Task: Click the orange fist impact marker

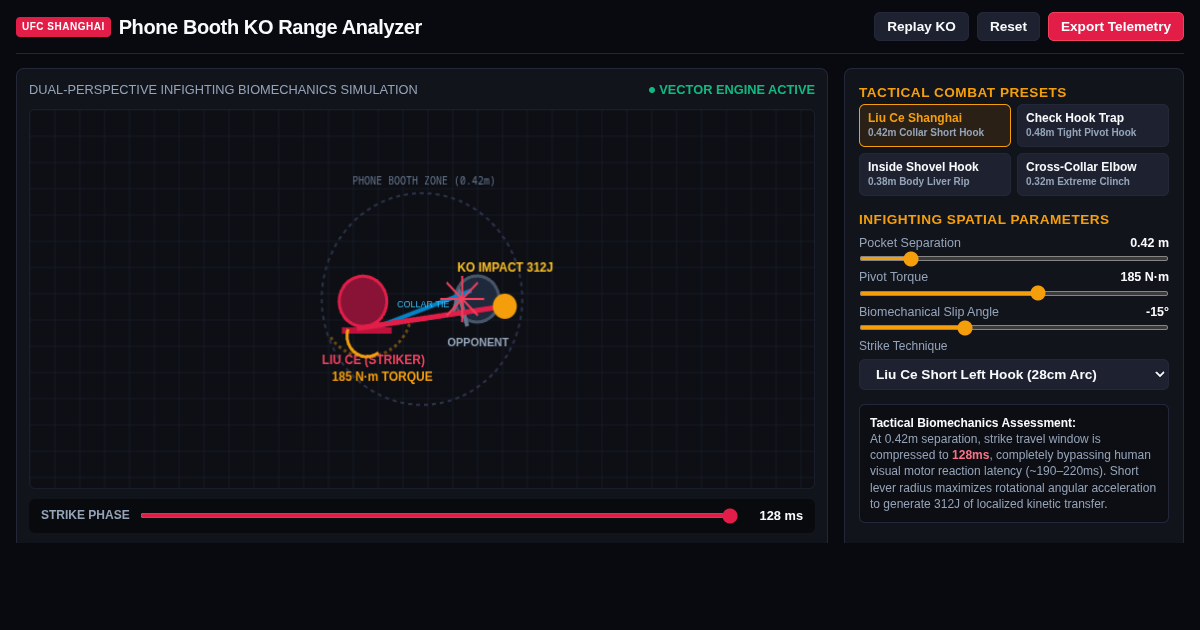Action: tap(505, 306)
